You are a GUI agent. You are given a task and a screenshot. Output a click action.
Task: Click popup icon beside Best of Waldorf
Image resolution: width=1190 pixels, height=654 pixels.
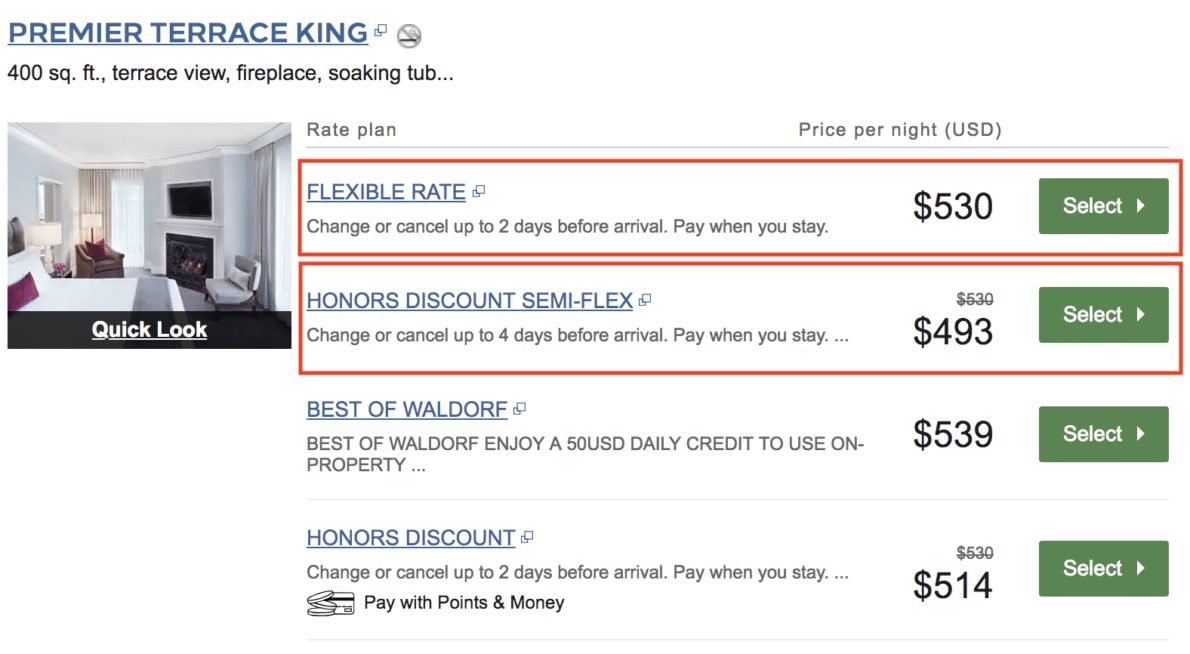coord(519,409)
